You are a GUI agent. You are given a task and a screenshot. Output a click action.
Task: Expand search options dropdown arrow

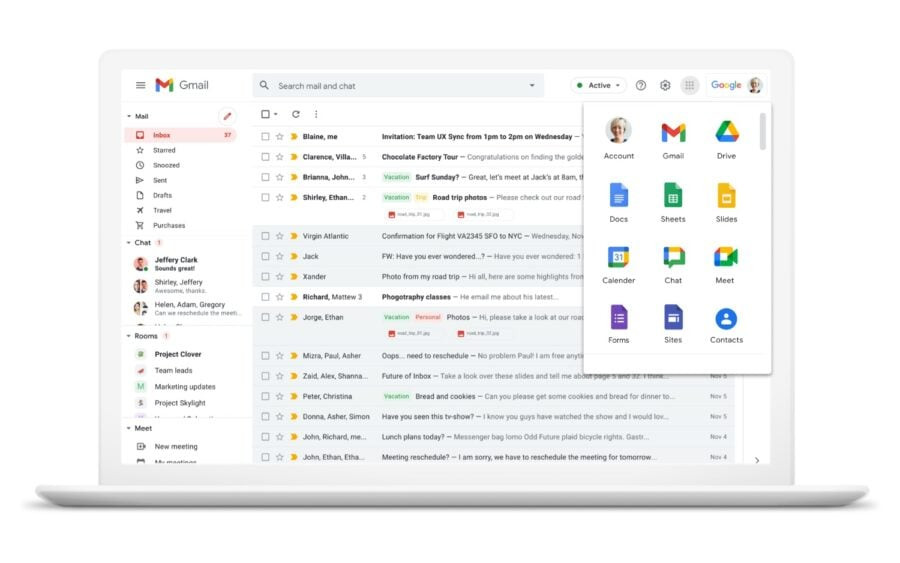532,86
